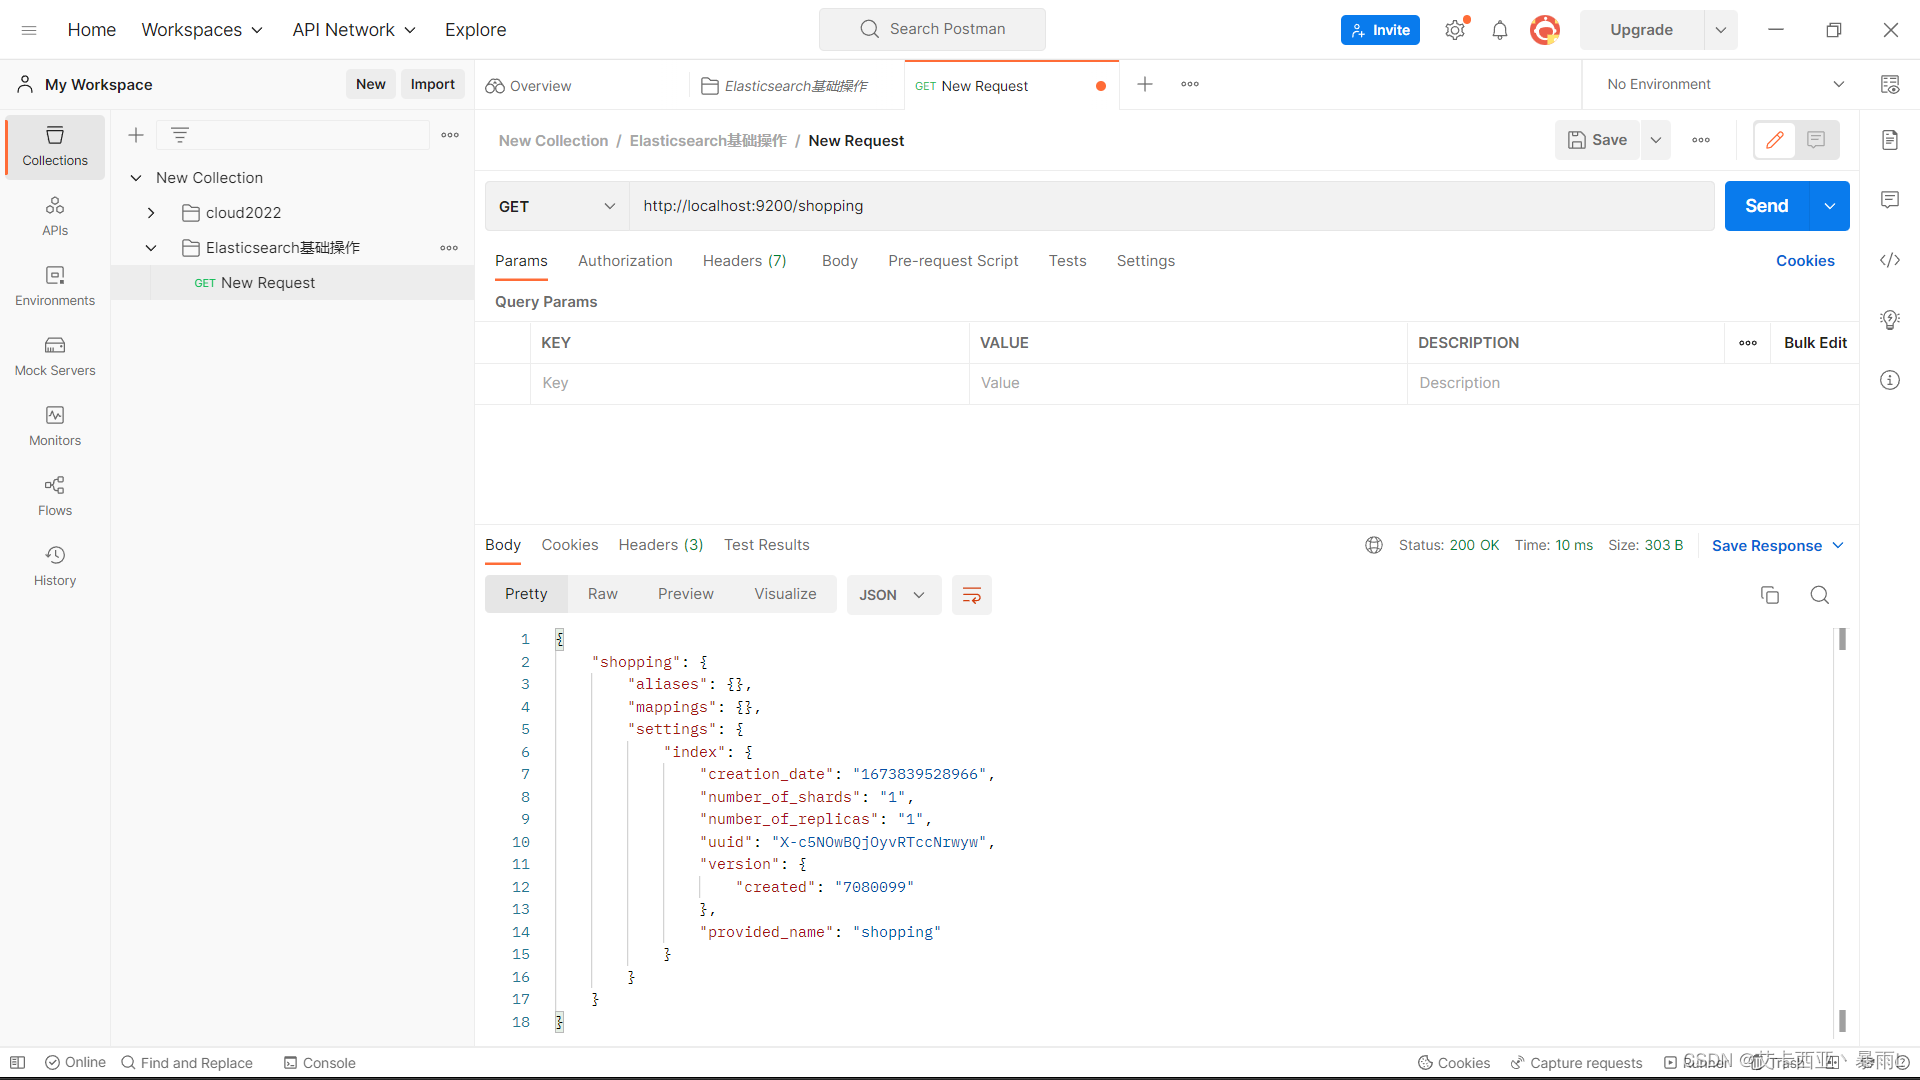Open the code snippet icon
1920x1080 pixels.
(x=1890, y=260)
